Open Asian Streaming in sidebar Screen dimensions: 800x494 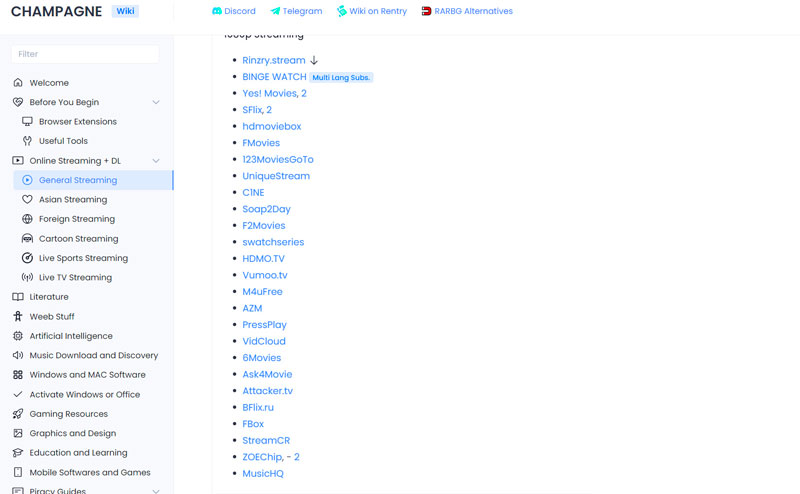point(73,200)
